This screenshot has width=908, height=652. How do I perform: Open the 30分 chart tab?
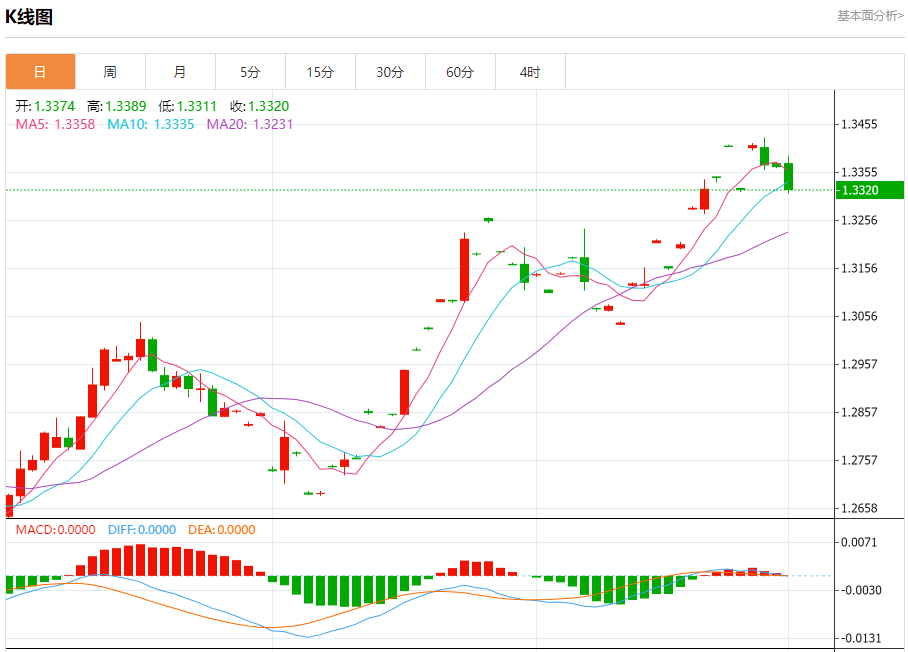click(x=390, y=72)
